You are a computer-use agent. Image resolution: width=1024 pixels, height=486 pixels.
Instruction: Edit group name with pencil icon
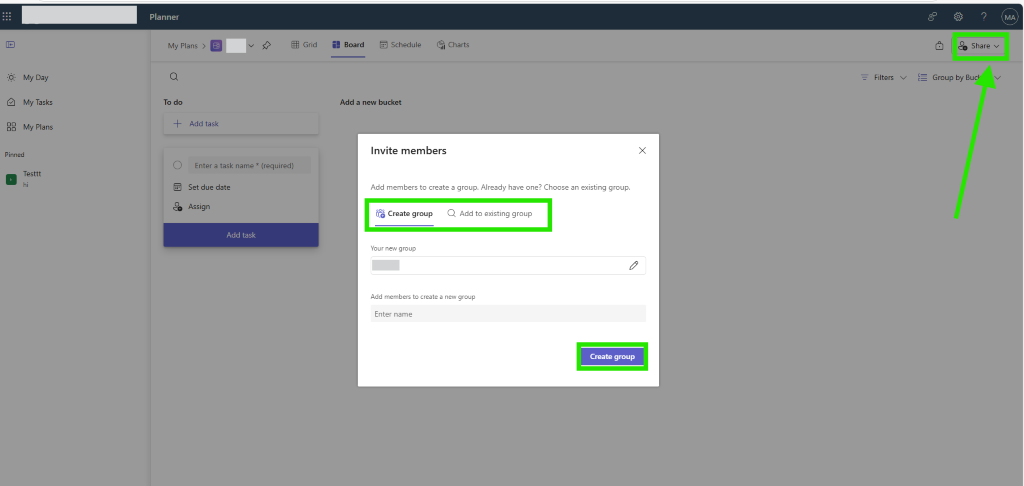coord(633,265)
